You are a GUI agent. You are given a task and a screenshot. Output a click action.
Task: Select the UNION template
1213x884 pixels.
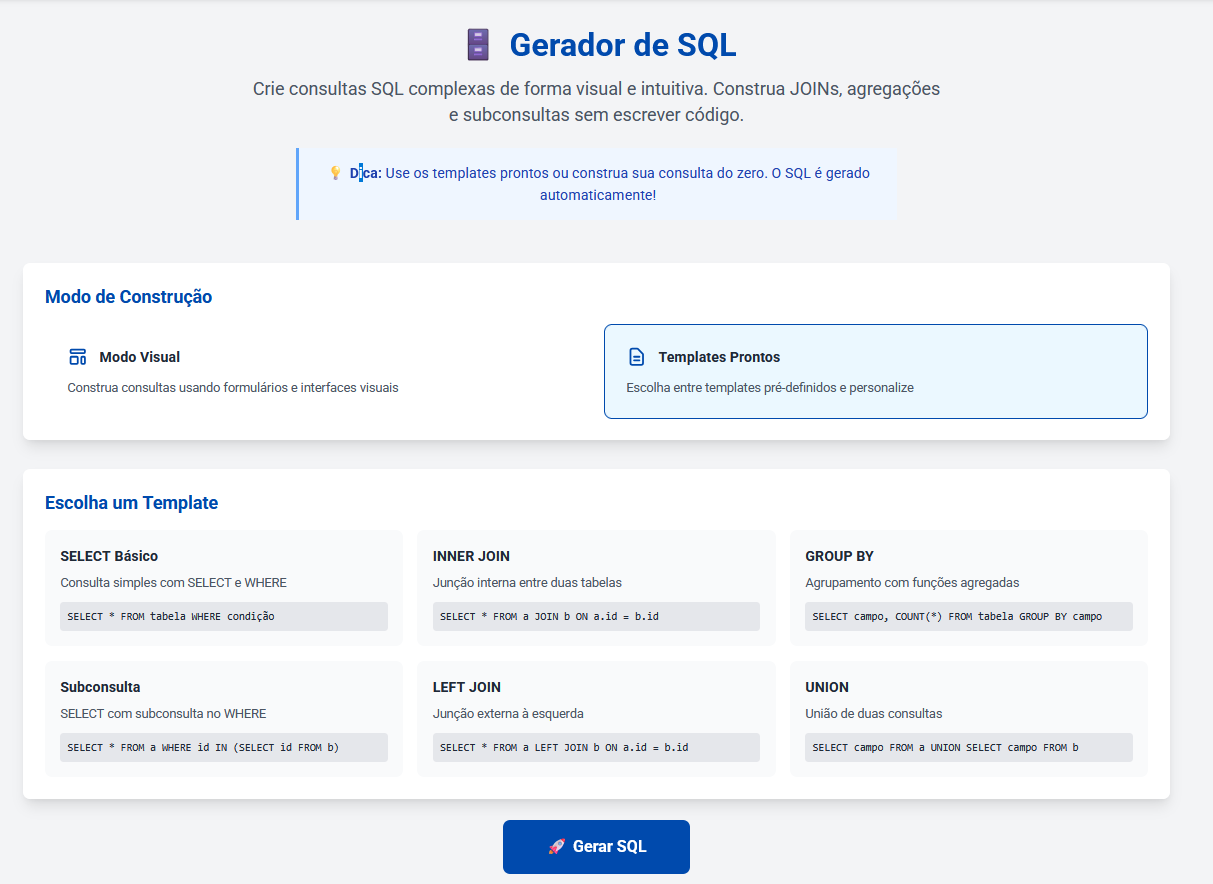tap(968, 718)
